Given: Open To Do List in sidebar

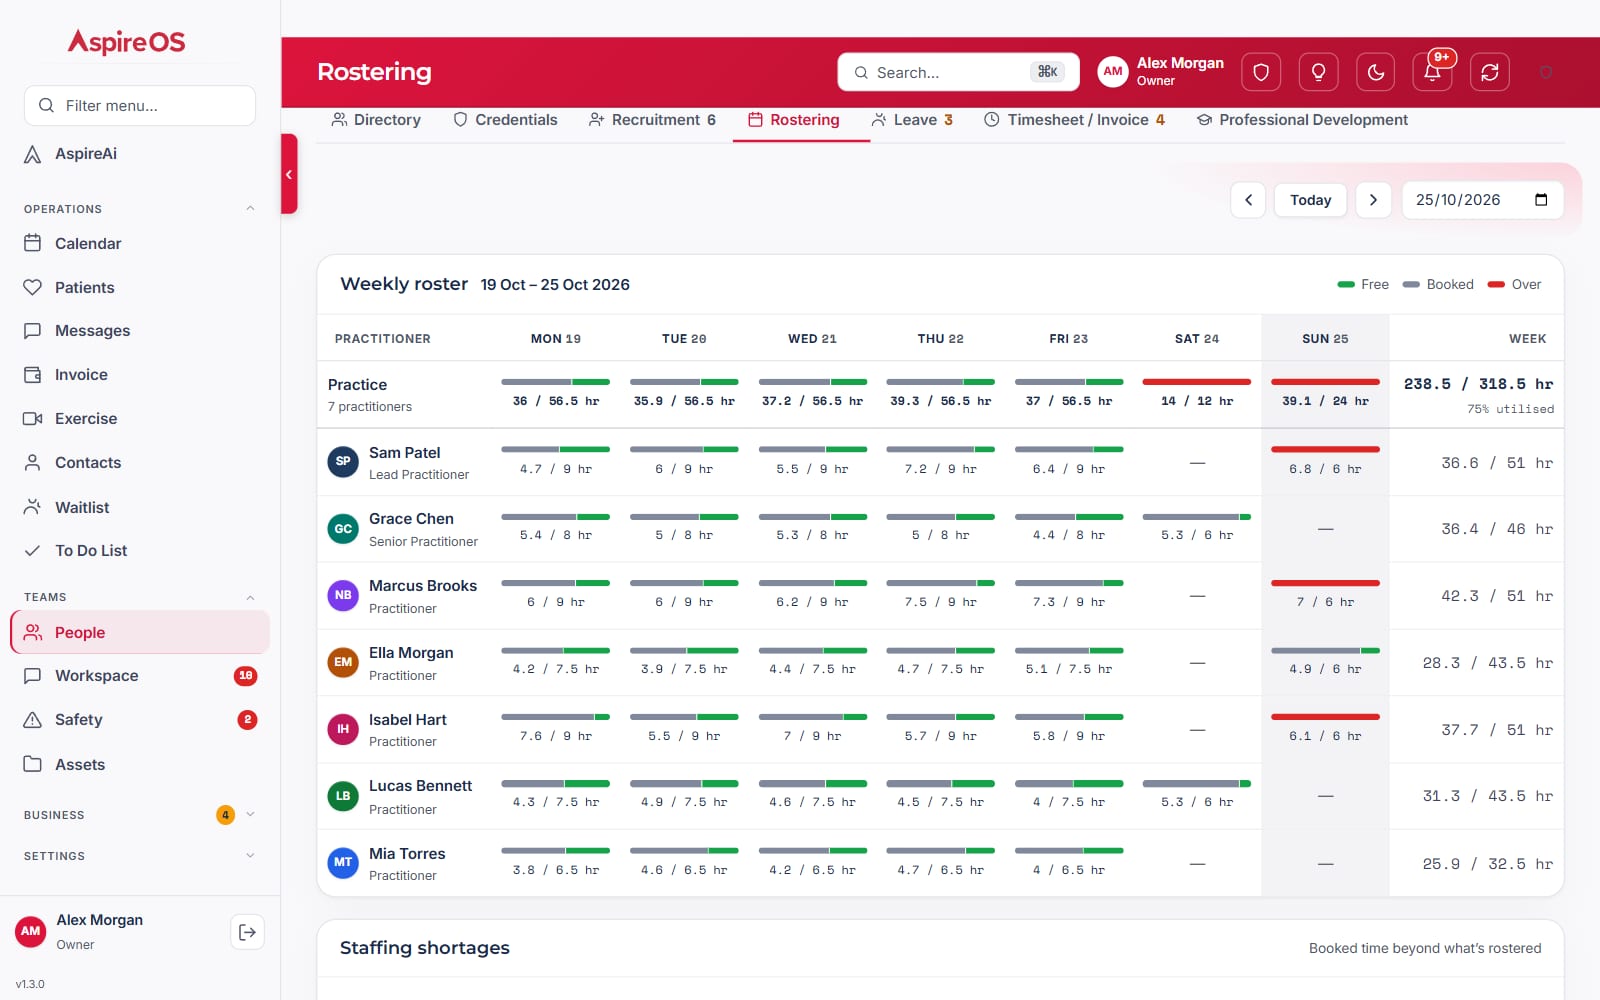Looking at the screenshot, I should [140, 551].
